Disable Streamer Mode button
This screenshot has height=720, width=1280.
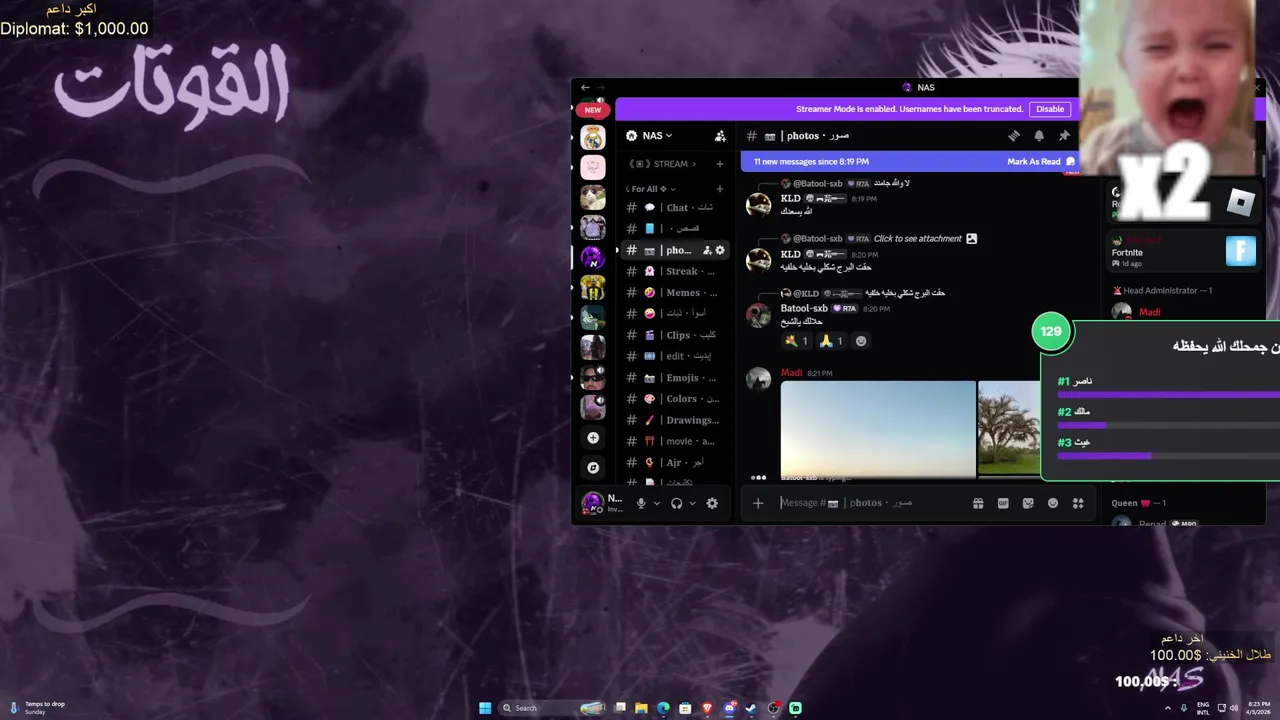click(1050, 109)
